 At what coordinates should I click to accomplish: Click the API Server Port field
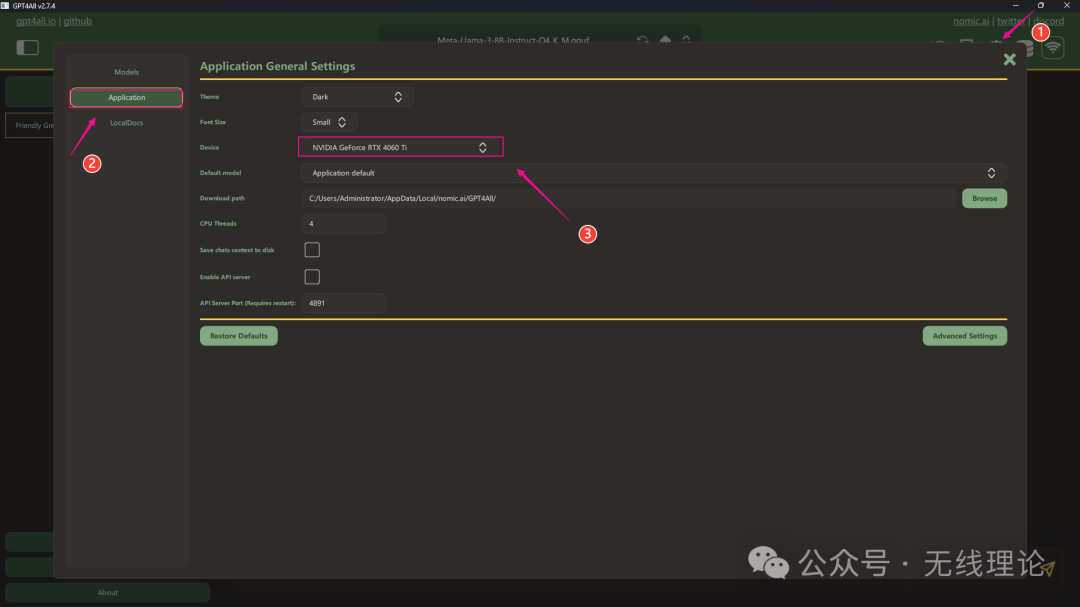click(343, 303)
